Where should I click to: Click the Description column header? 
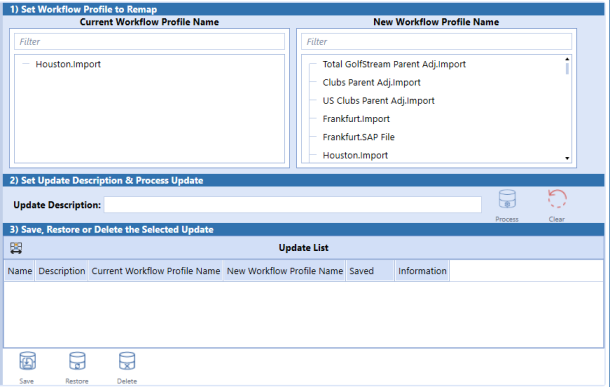pos(61,271)
